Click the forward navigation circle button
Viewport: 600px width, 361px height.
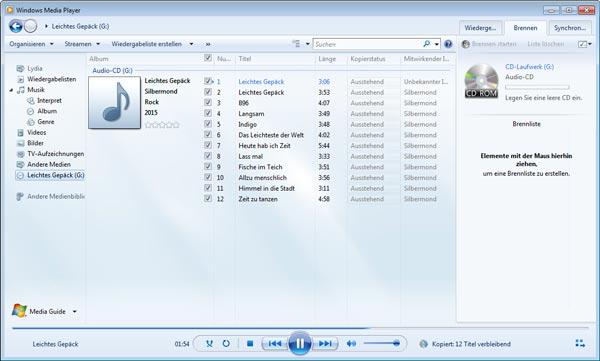click(30, 26)
